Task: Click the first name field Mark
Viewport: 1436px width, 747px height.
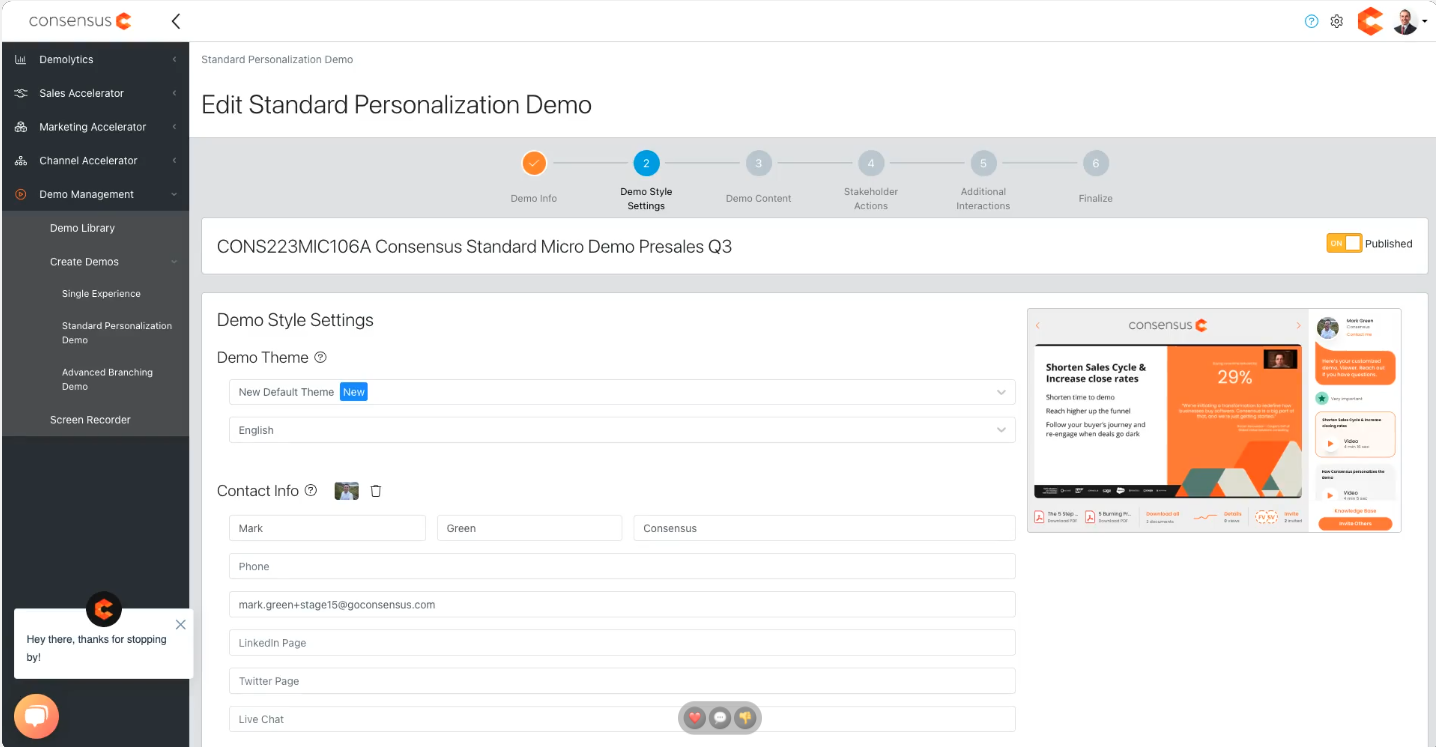Action: click(x=327, y=528)
